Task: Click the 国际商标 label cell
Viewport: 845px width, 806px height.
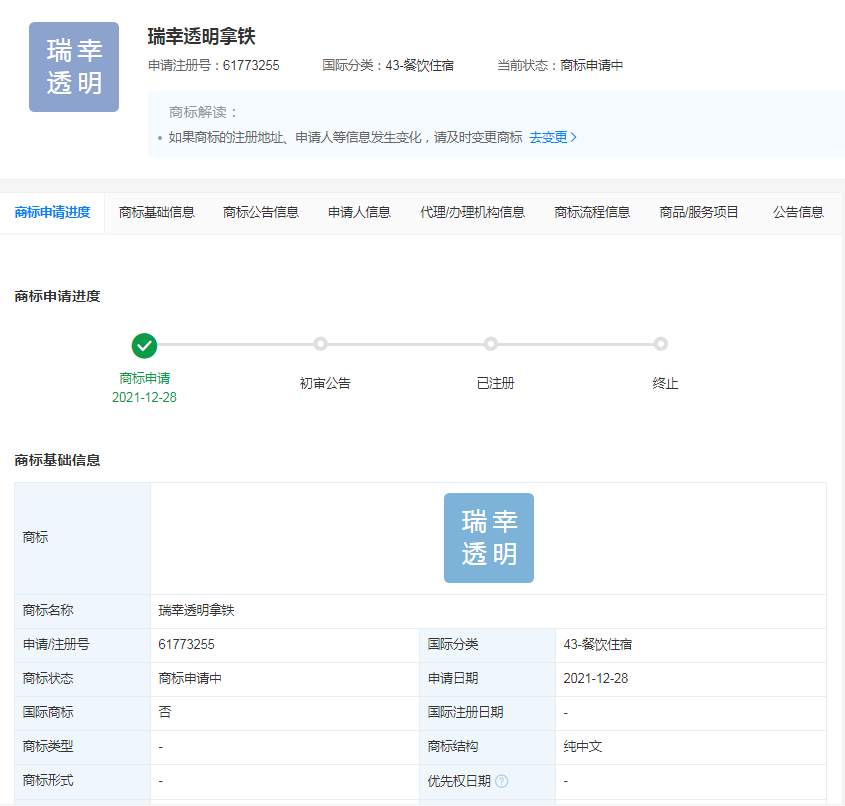Action: pos(82,712)
